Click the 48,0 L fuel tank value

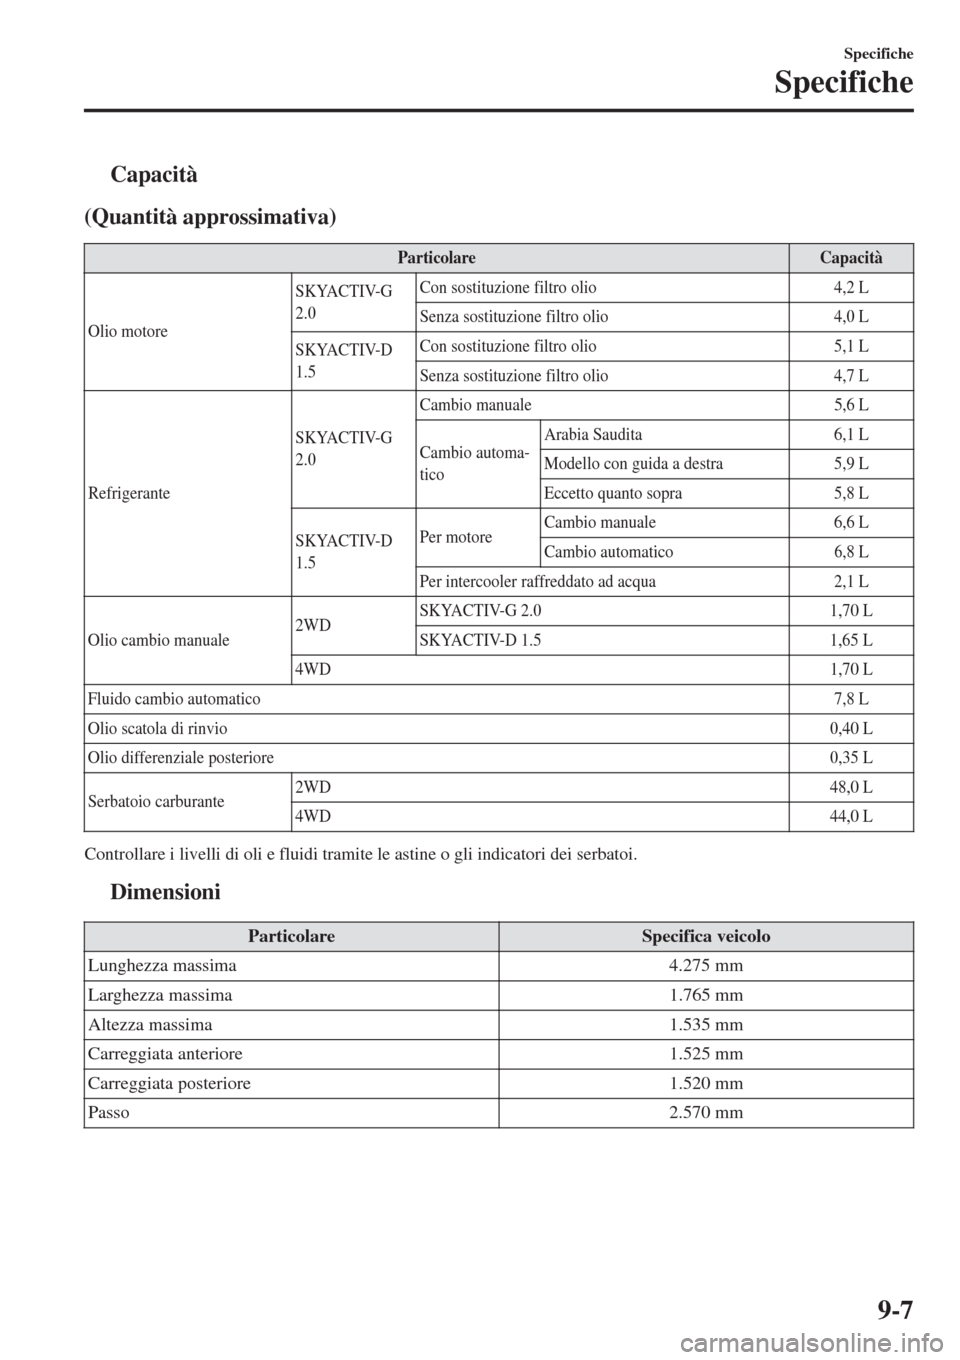(851, 787)
